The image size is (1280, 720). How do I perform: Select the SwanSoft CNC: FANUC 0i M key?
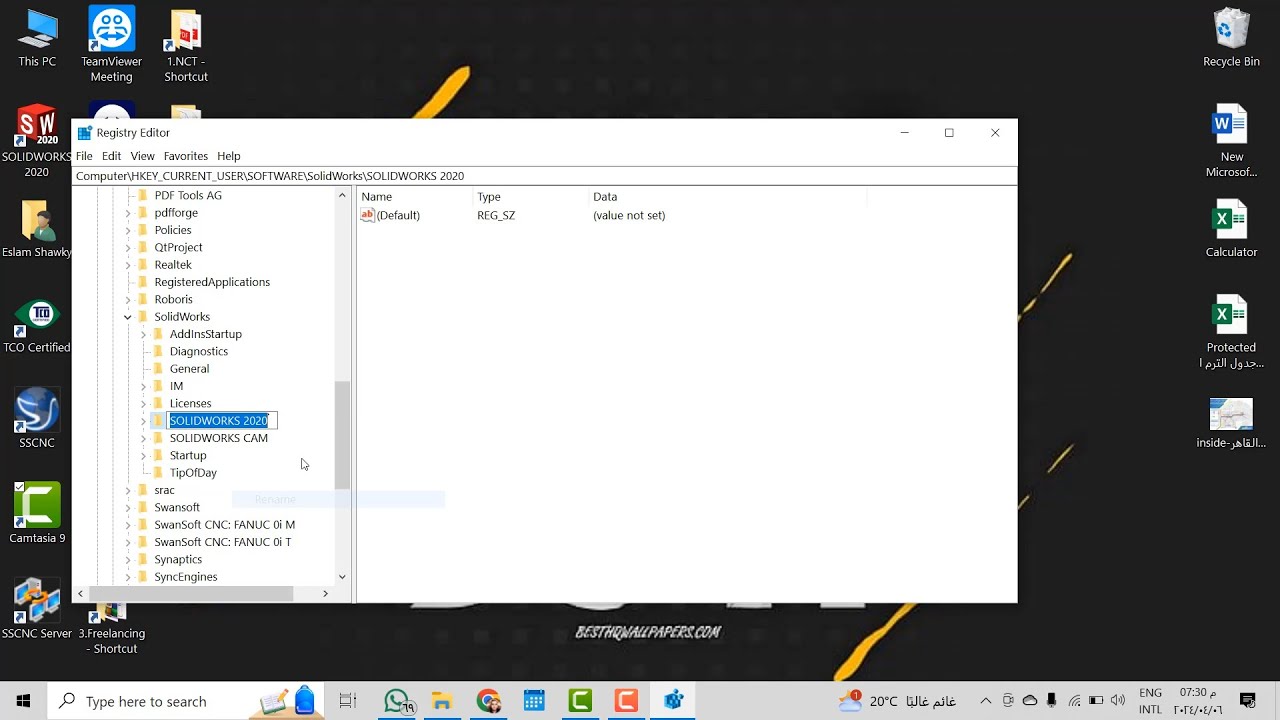point(224,525)
